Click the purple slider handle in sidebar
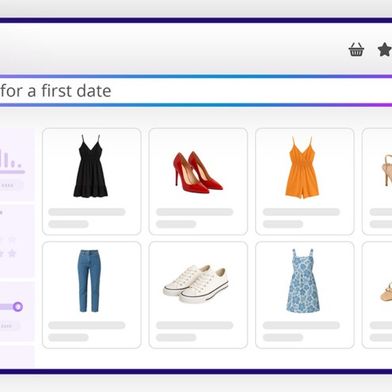The width and height of the screenshot is (392, 392). [x=18, y=307]
